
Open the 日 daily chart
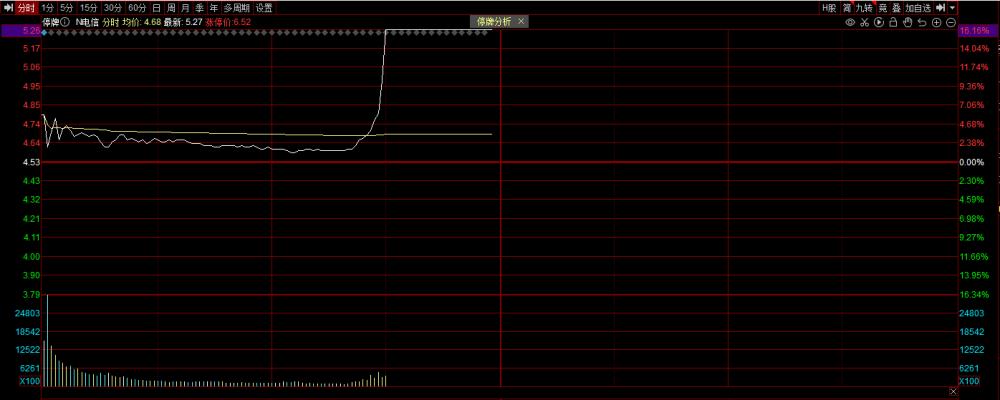coord(156,8)
